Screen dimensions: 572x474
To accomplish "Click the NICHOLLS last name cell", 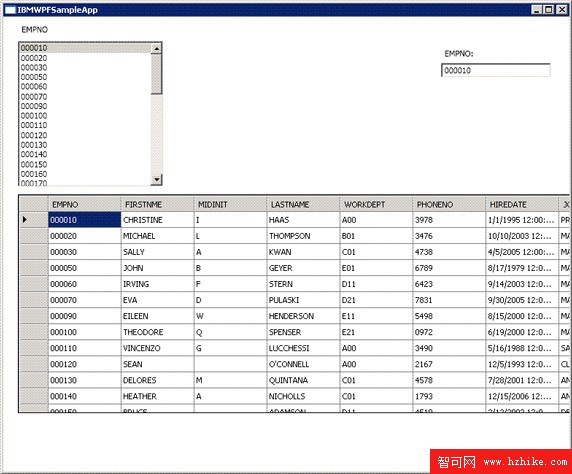I will coord(303,396).
